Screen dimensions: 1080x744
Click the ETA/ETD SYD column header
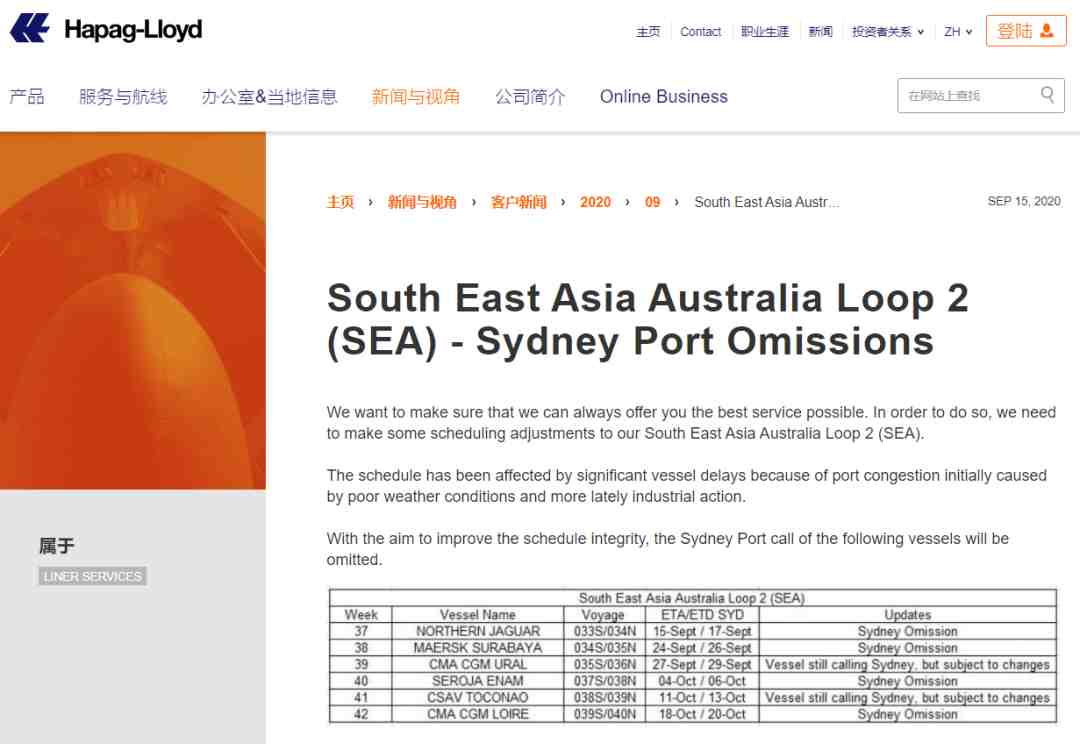702,614
